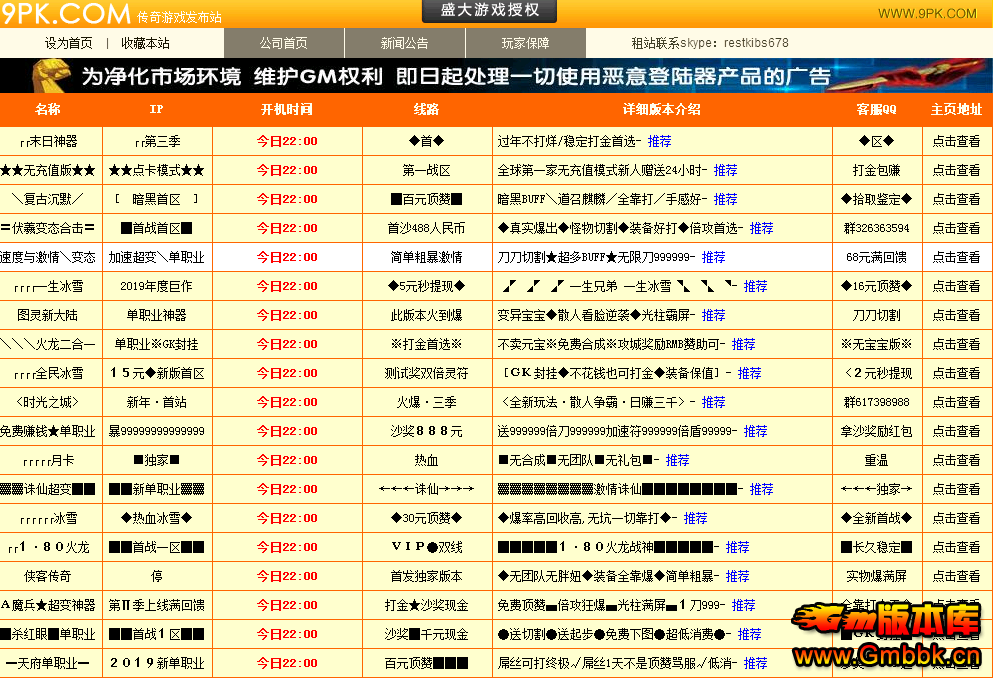Open the 新闻公告 menu item
996x678 pixels.
click(x=405, y=43)
